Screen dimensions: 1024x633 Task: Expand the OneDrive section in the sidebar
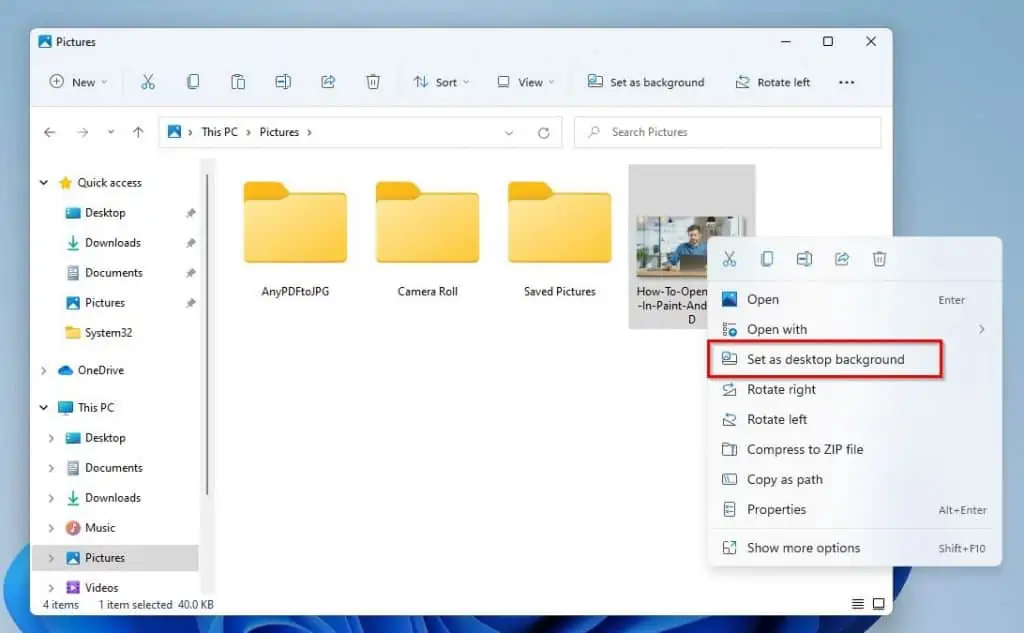click(x=43, y=370)
